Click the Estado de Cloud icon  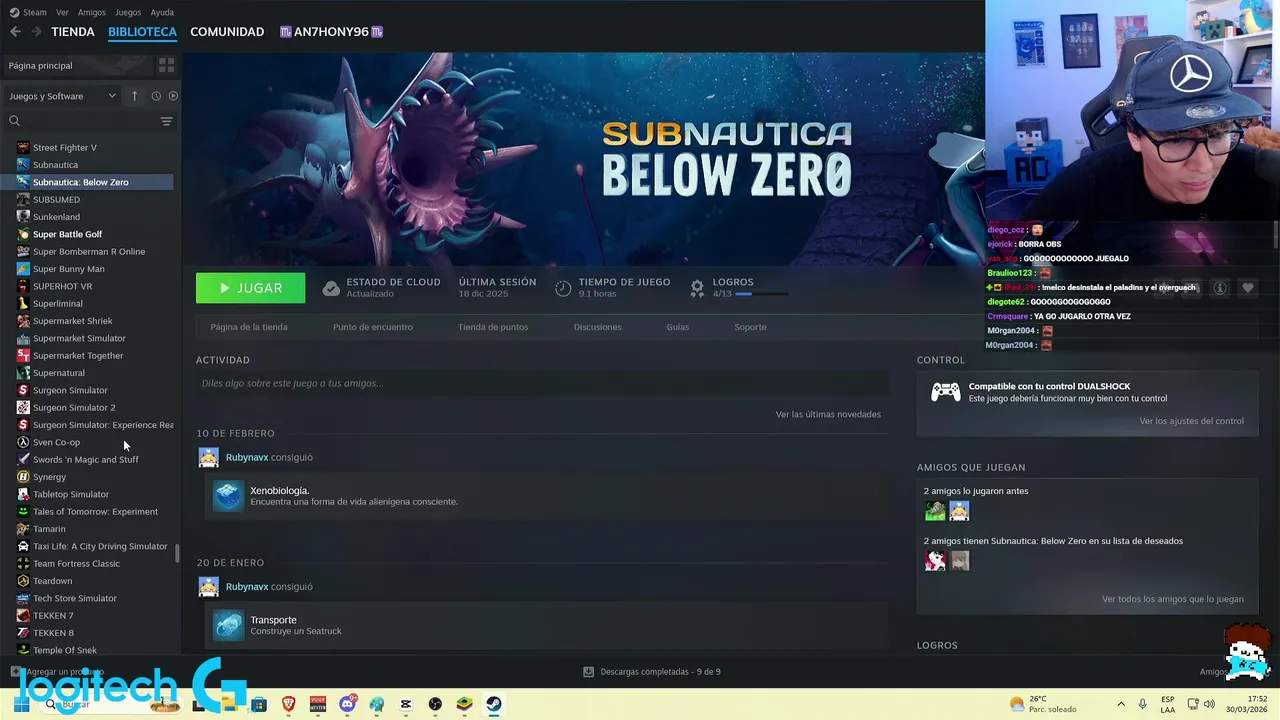pos(331,288)
